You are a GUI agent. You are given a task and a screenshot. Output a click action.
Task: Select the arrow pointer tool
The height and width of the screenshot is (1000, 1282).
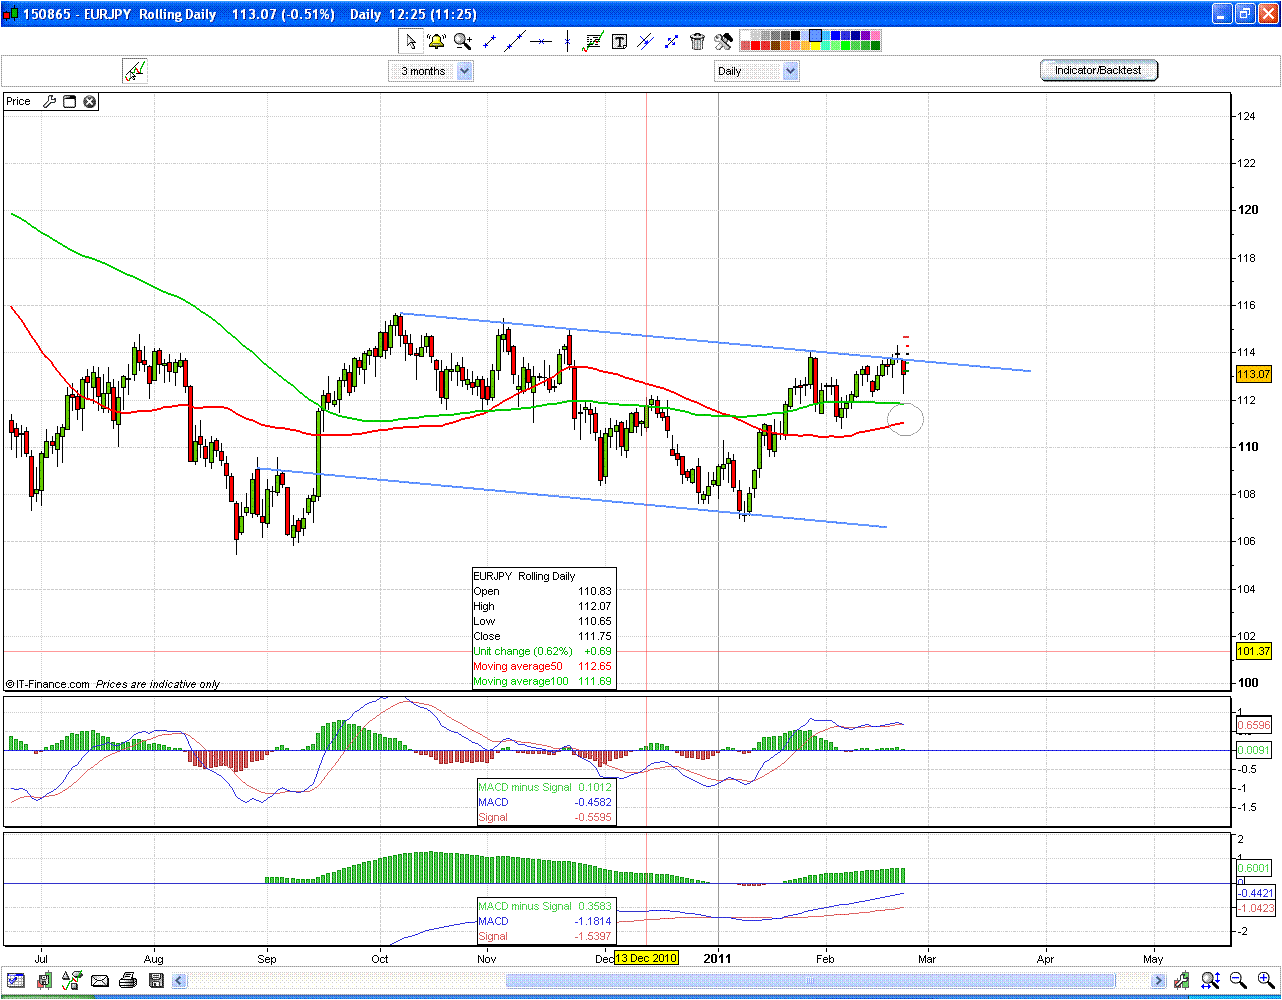click(x=410, y=41)
